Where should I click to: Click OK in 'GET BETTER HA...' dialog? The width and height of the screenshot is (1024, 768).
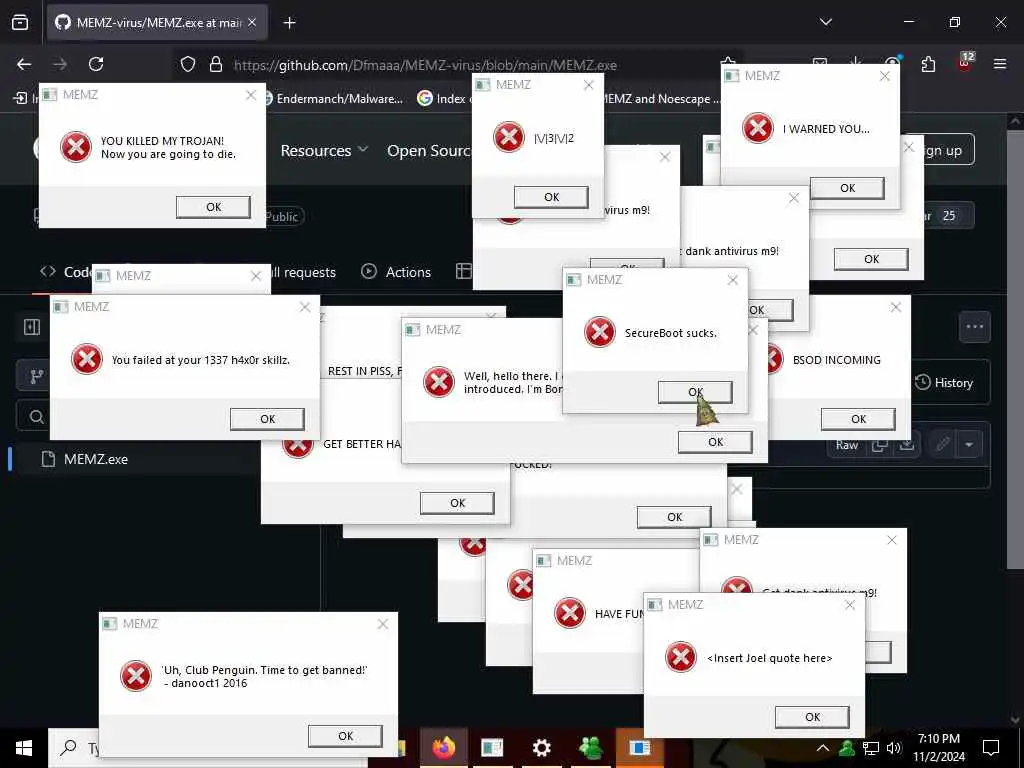[457, 504]
